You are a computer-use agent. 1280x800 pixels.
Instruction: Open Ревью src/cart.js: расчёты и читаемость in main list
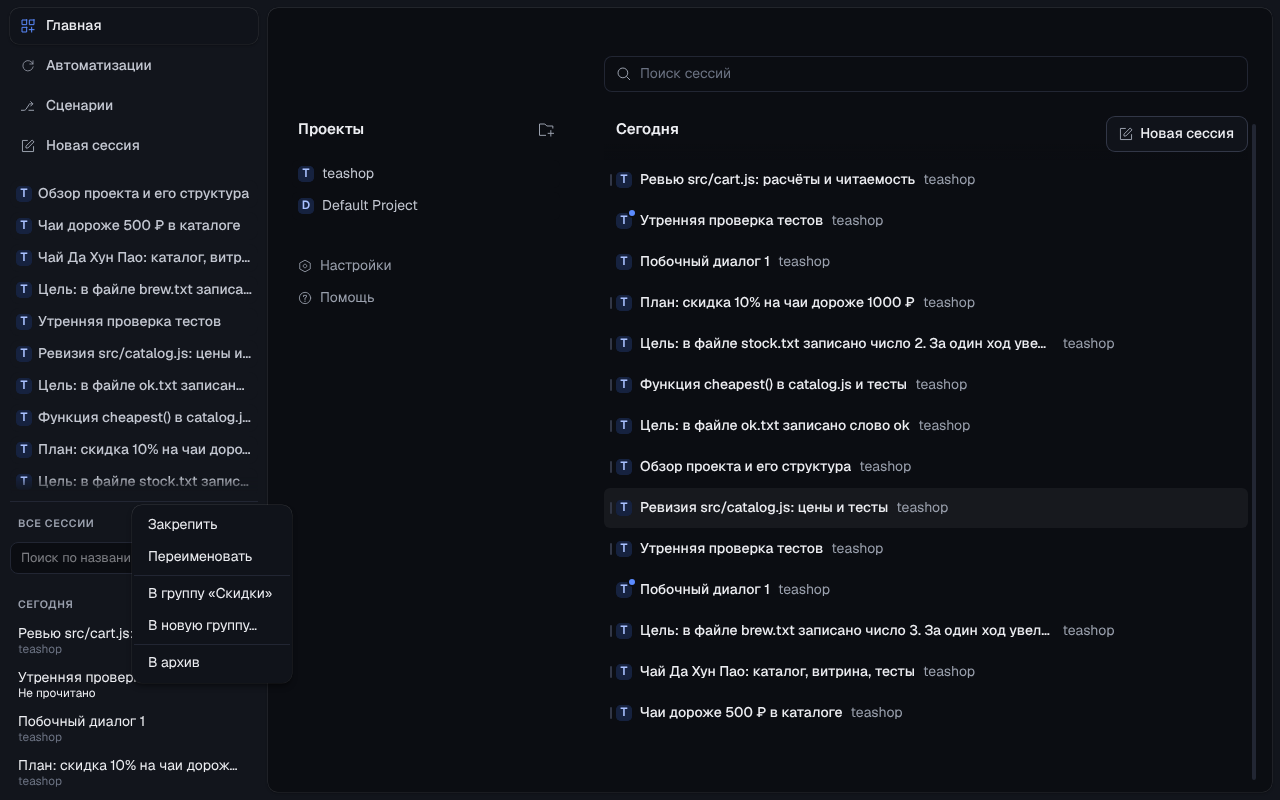(926, 180)
